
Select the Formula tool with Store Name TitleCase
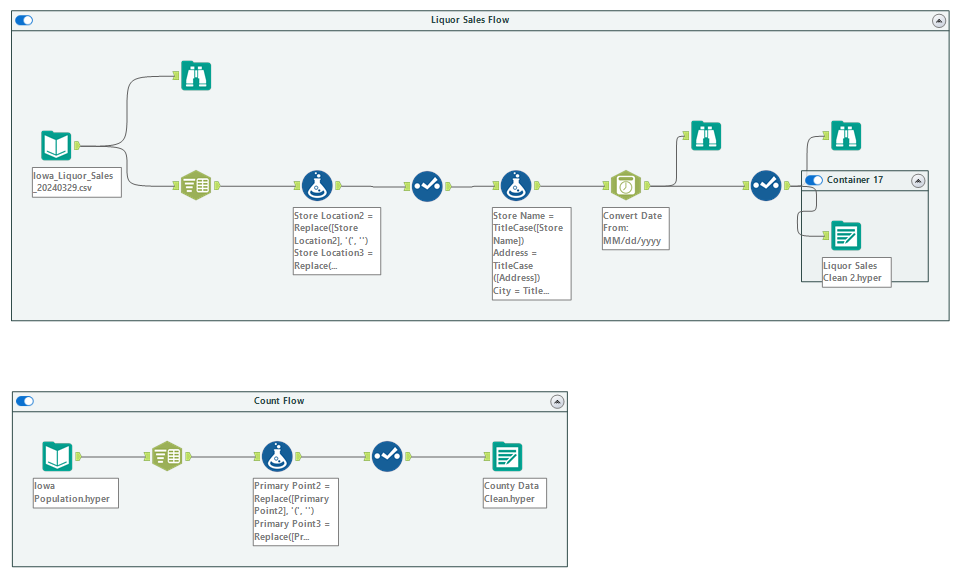(516, 186)
